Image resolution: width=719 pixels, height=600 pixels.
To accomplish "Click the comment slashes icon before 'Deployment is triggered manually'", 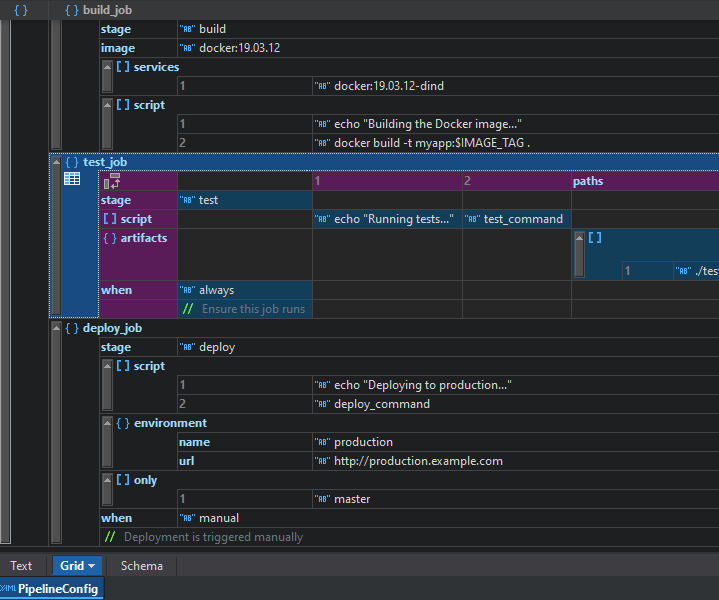I will 110,537.
